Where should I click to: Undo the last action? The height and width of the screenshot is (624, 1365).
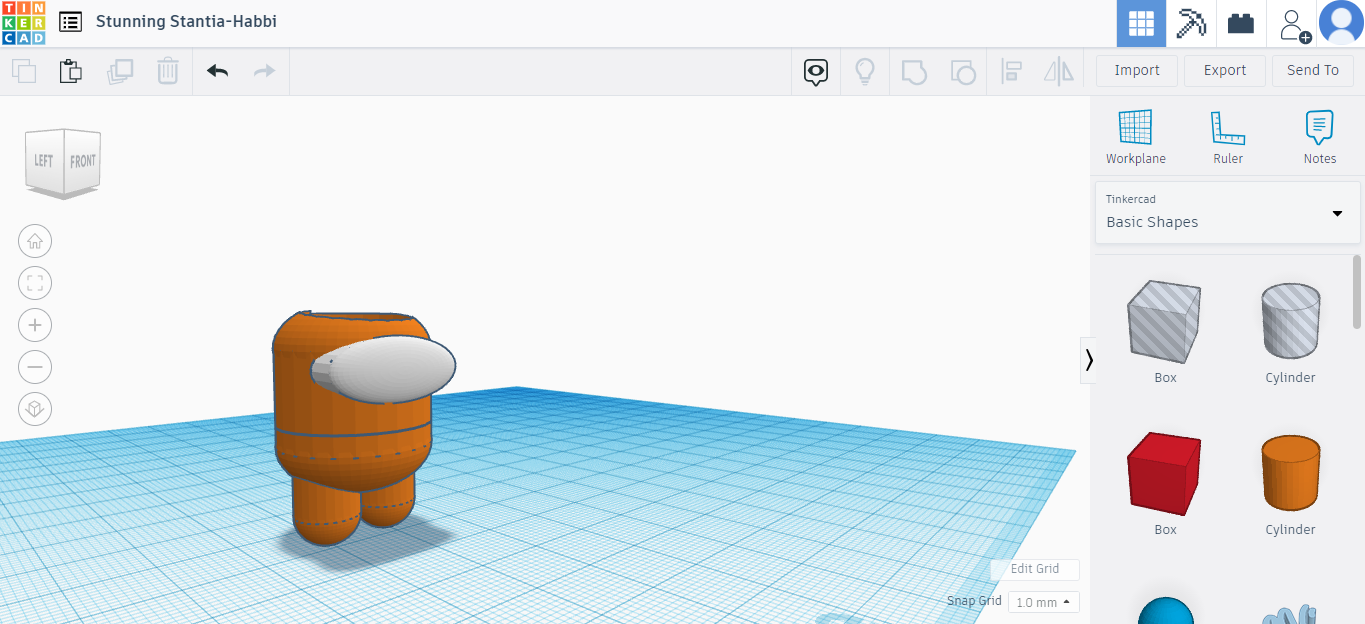217,71
